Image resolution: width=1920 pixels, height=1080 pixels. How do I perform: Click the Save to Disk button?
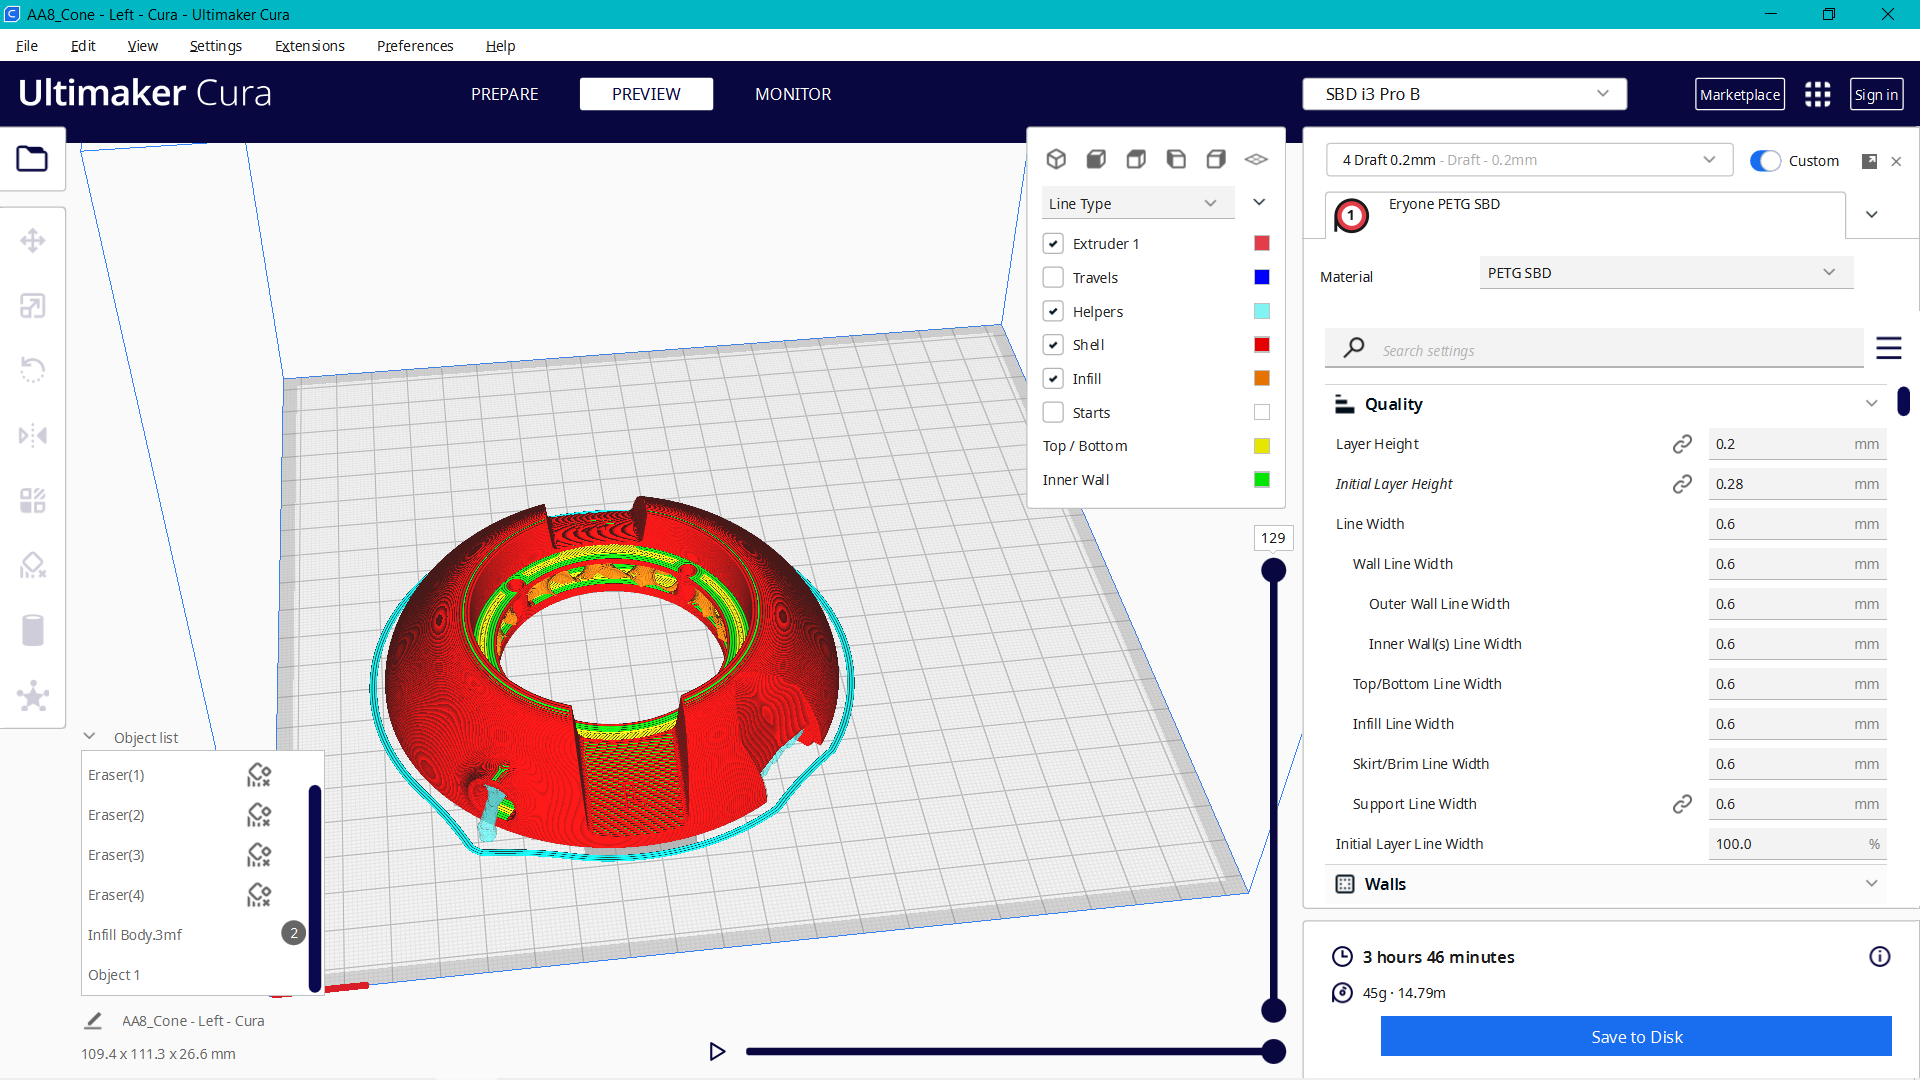coord(1636,1037)
